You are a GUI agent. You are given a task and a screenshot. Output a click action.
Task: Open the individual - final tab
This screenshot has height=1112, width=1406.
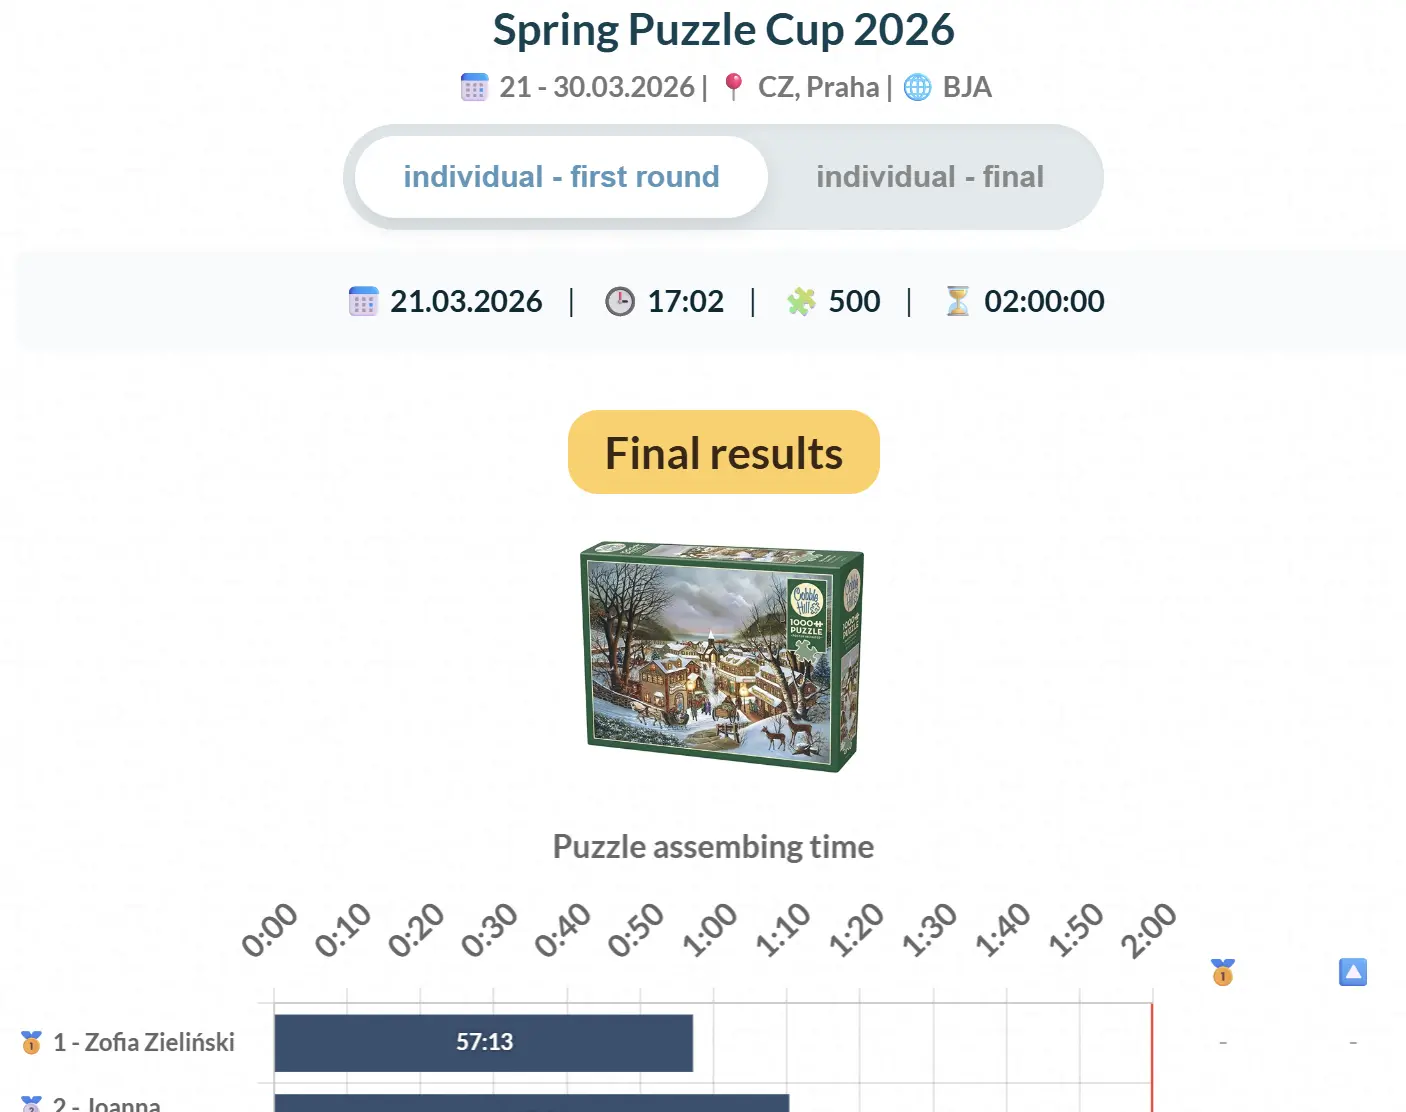pyautogui.click(x=929, y=177)
